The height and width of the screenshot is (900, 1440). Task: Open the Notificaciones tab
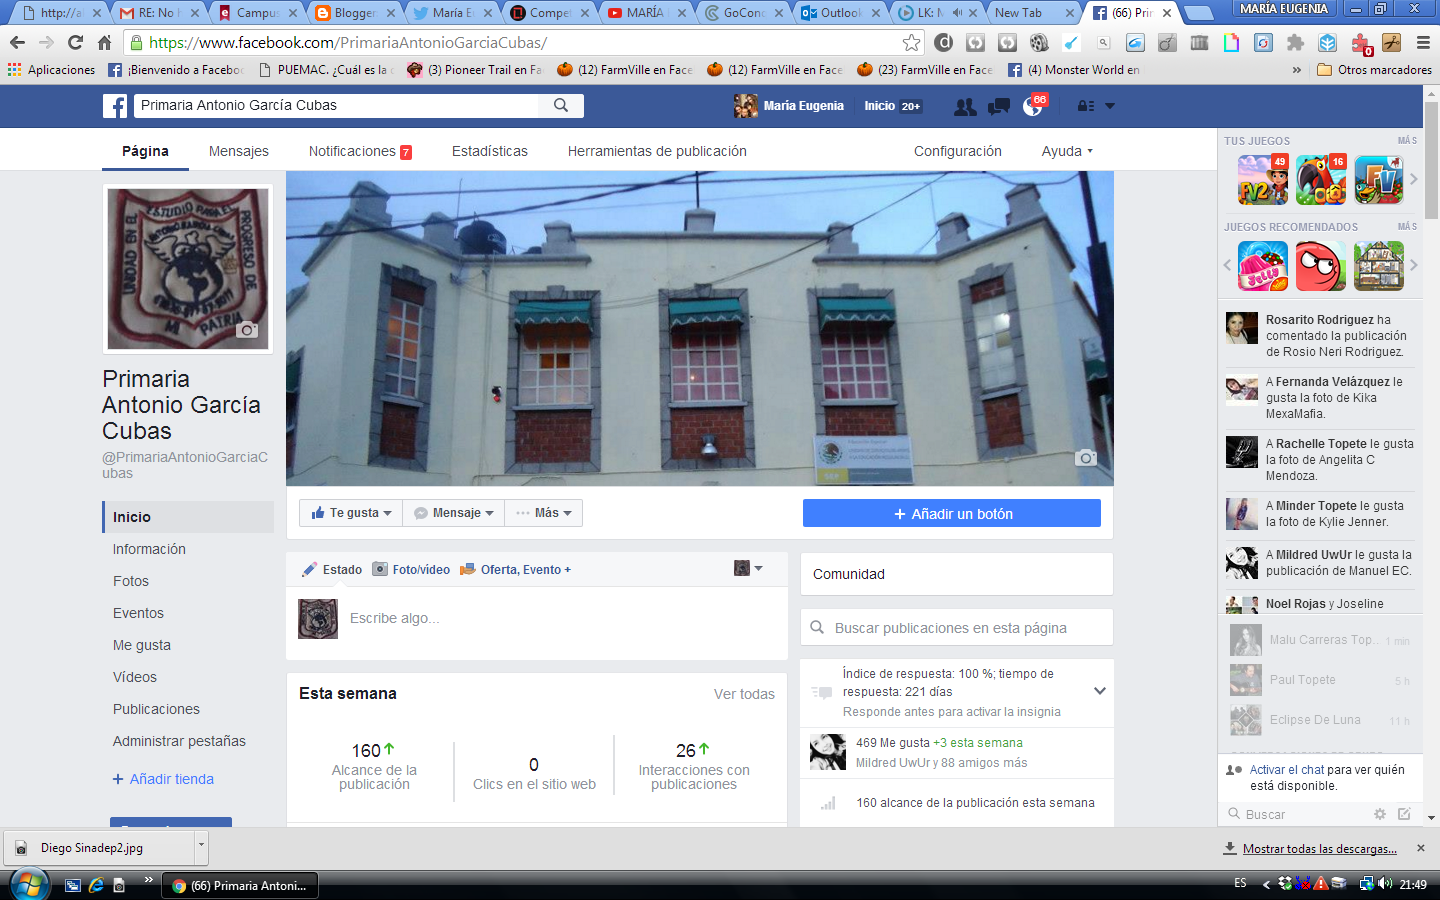tap(360, 151)
